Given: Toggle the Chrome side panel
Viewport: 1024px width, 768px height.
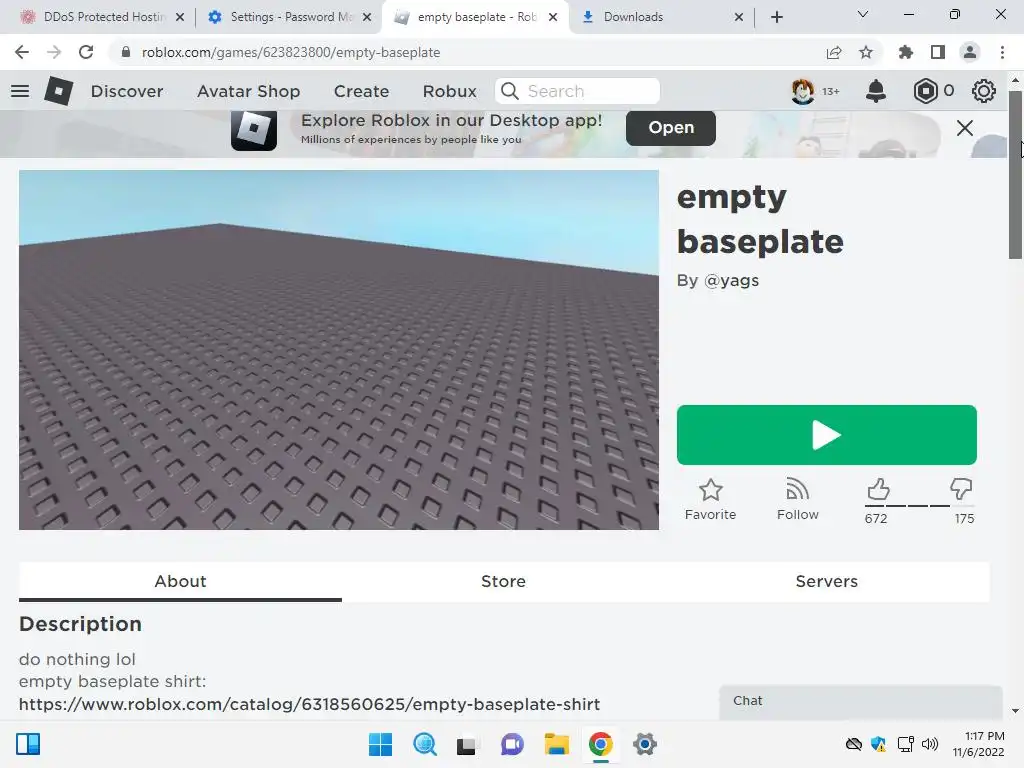Looking at the screenshot, I should point(938,52).
